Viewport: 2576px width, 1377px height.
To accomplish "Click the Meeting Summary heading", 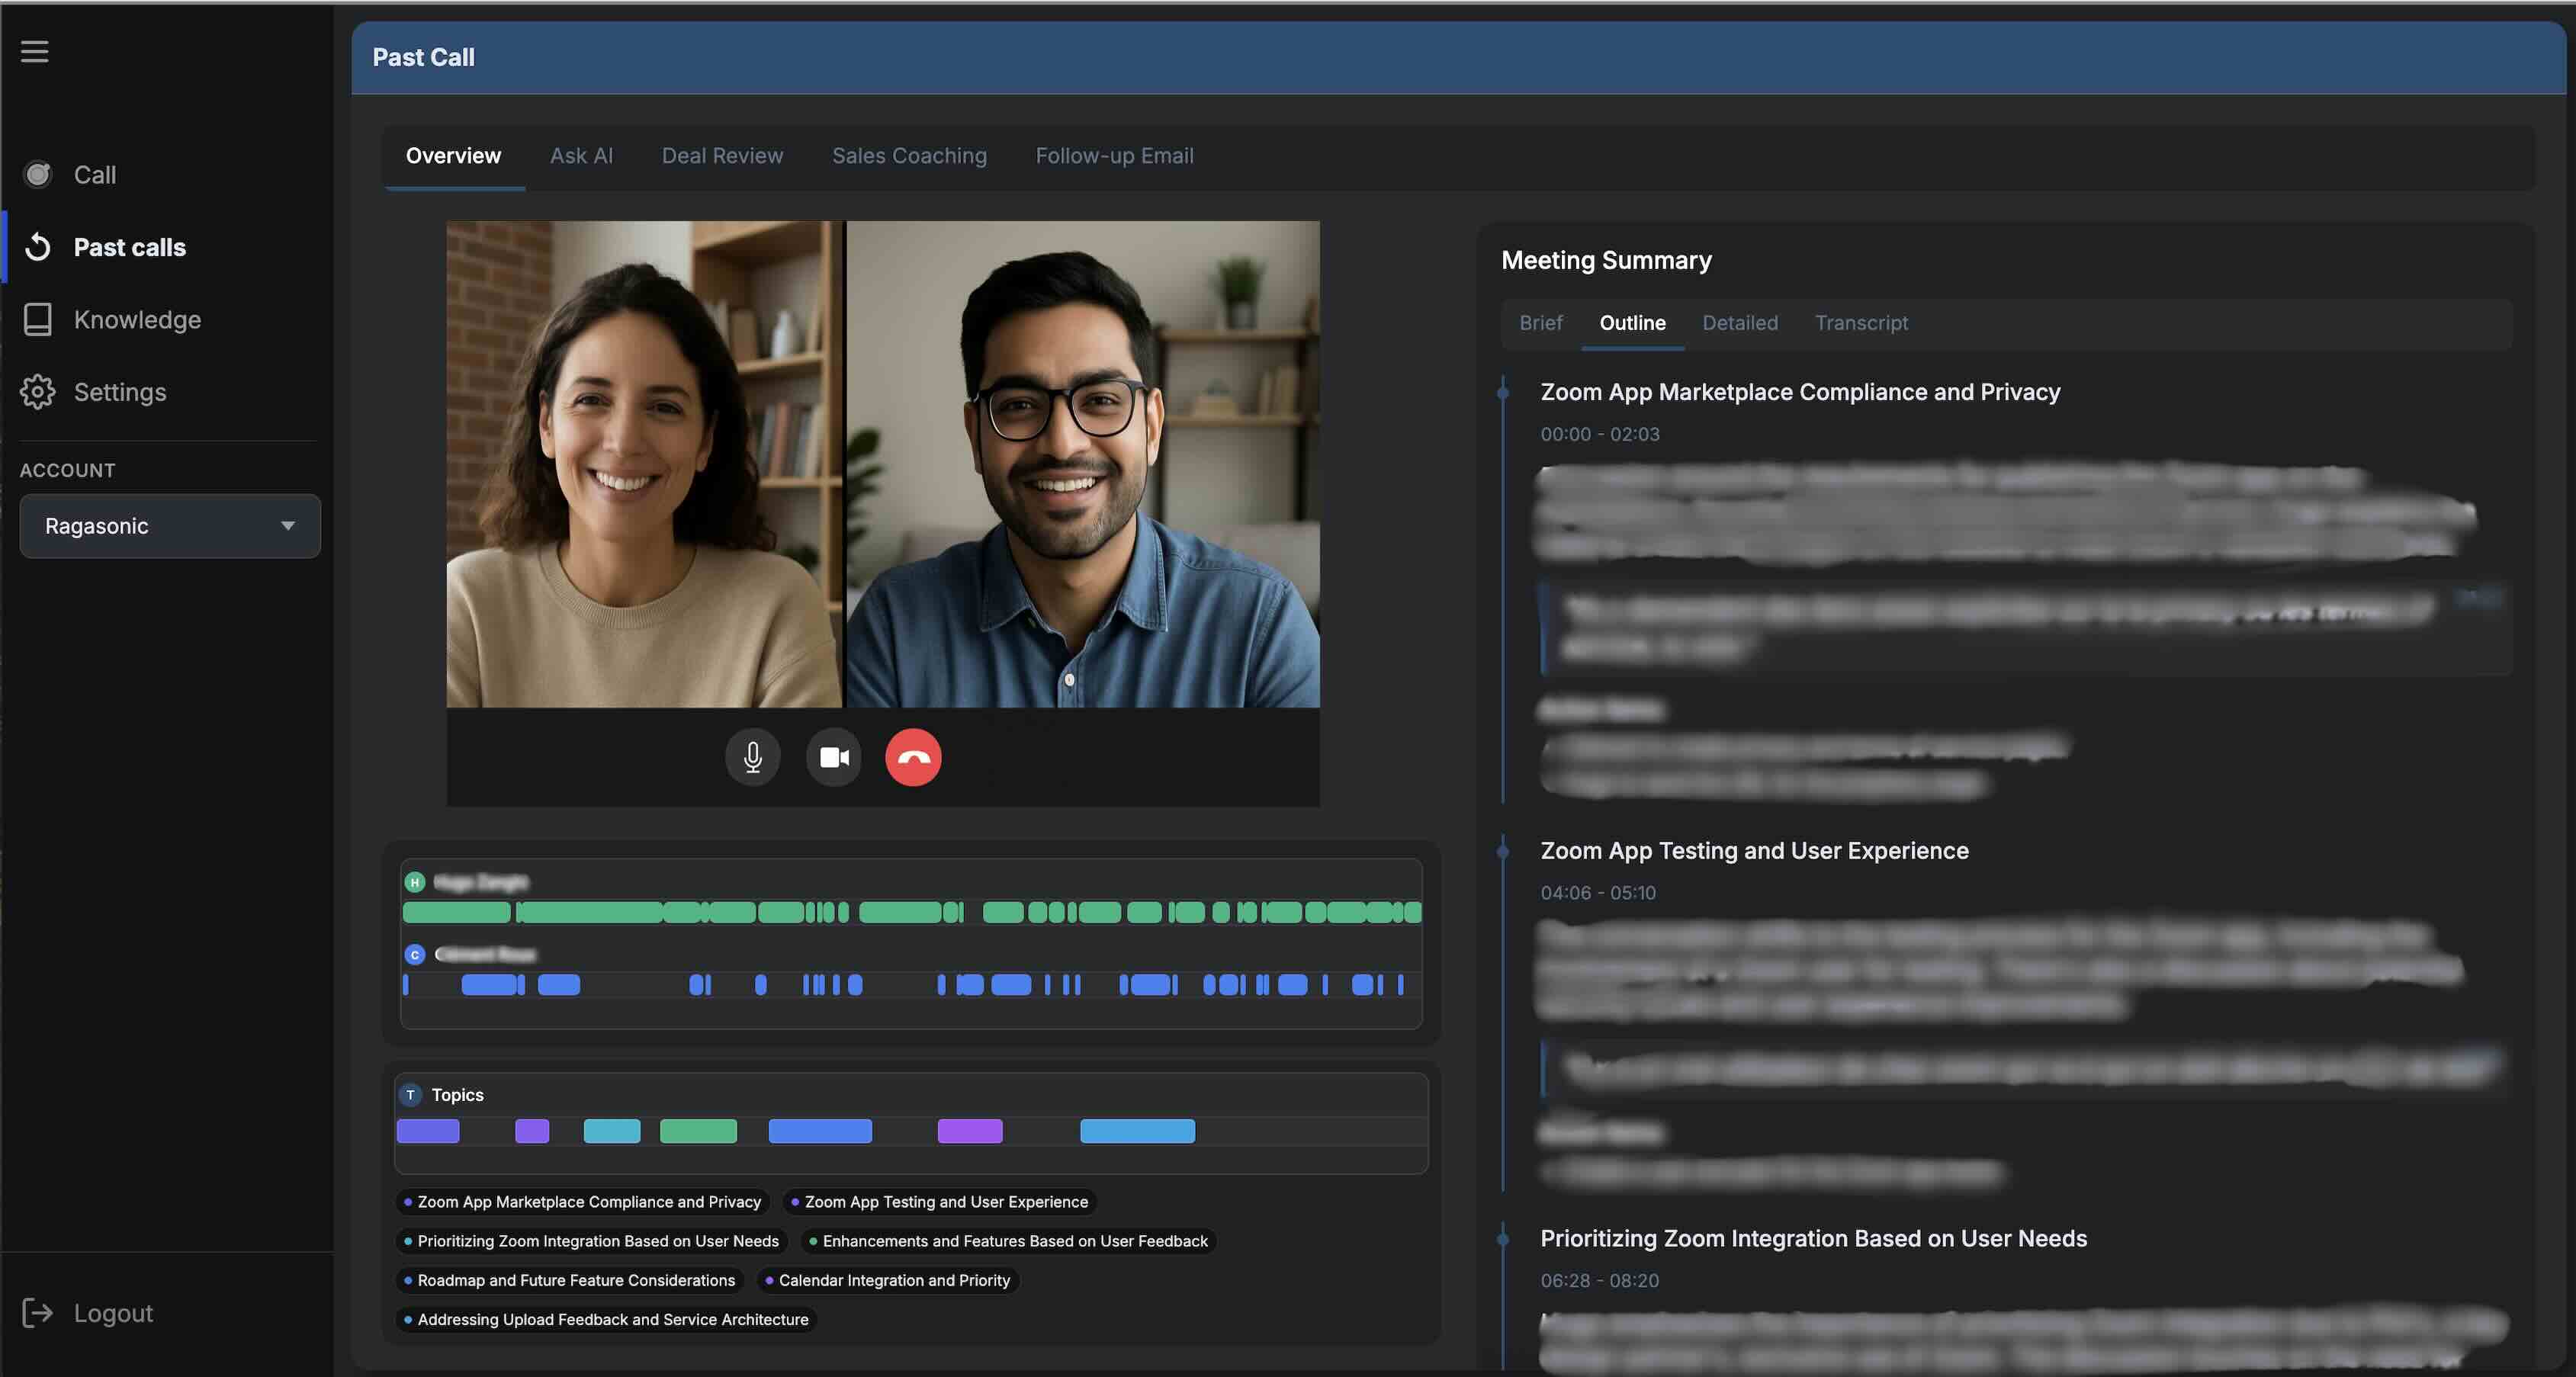I will pyautogui.click(x=1606, y=260).
